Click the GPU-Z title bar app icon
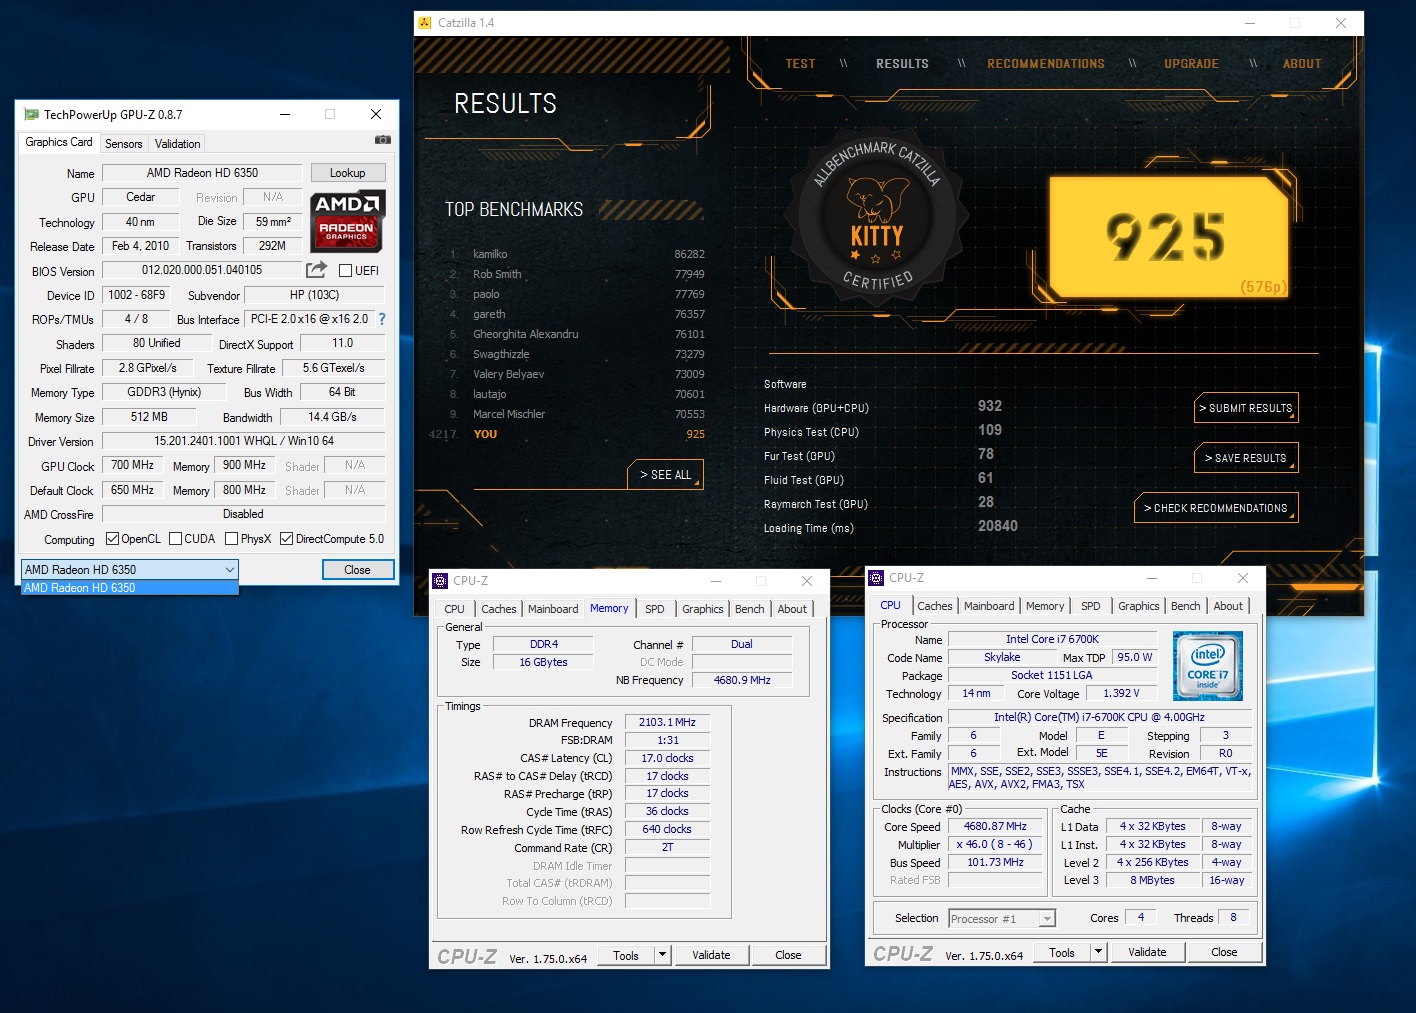The width and height of the screenshot is (1416, 1013). pyautogui.click(x=31, y=114)
